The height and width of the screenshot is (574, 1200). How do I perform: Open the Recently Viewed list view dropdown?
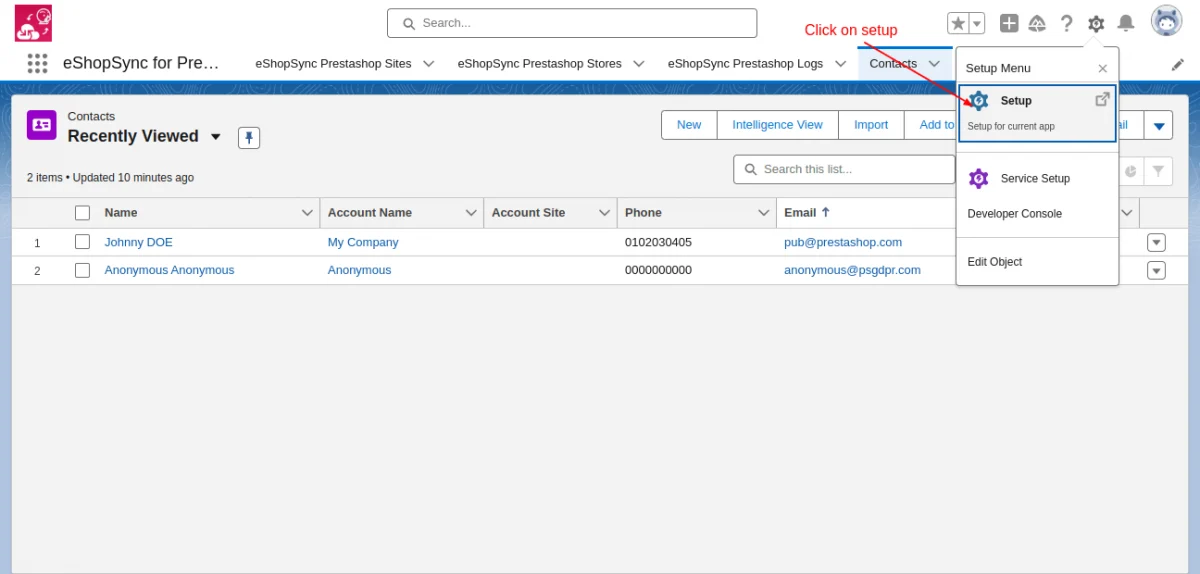coord(216,137)
